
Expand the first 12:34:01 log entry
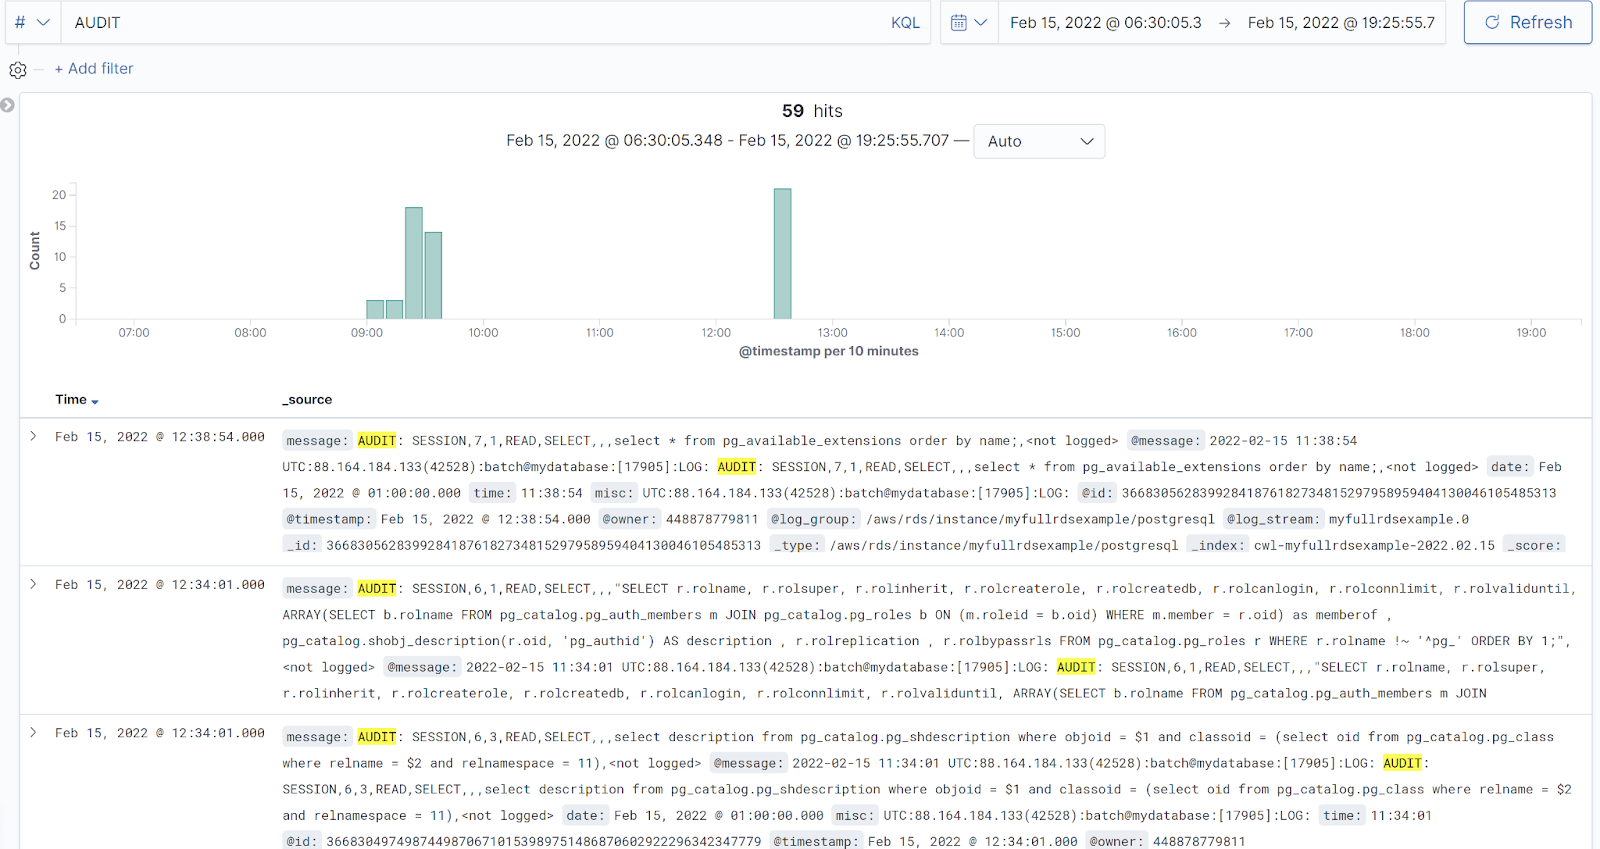tap(33, 584)
